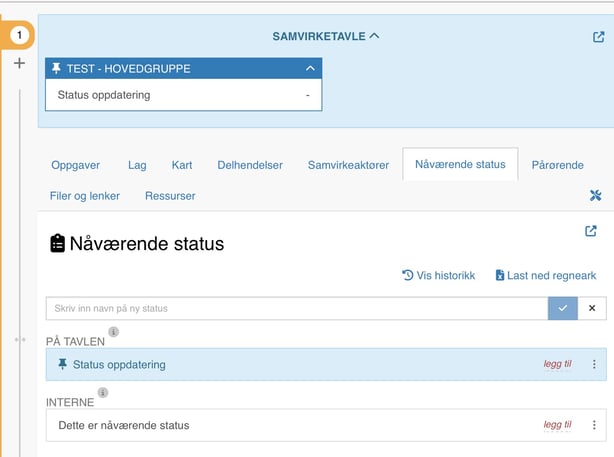This screenshot has height=457, width=614.
Task: Click the new status name input field
Action: coord(296,308)
